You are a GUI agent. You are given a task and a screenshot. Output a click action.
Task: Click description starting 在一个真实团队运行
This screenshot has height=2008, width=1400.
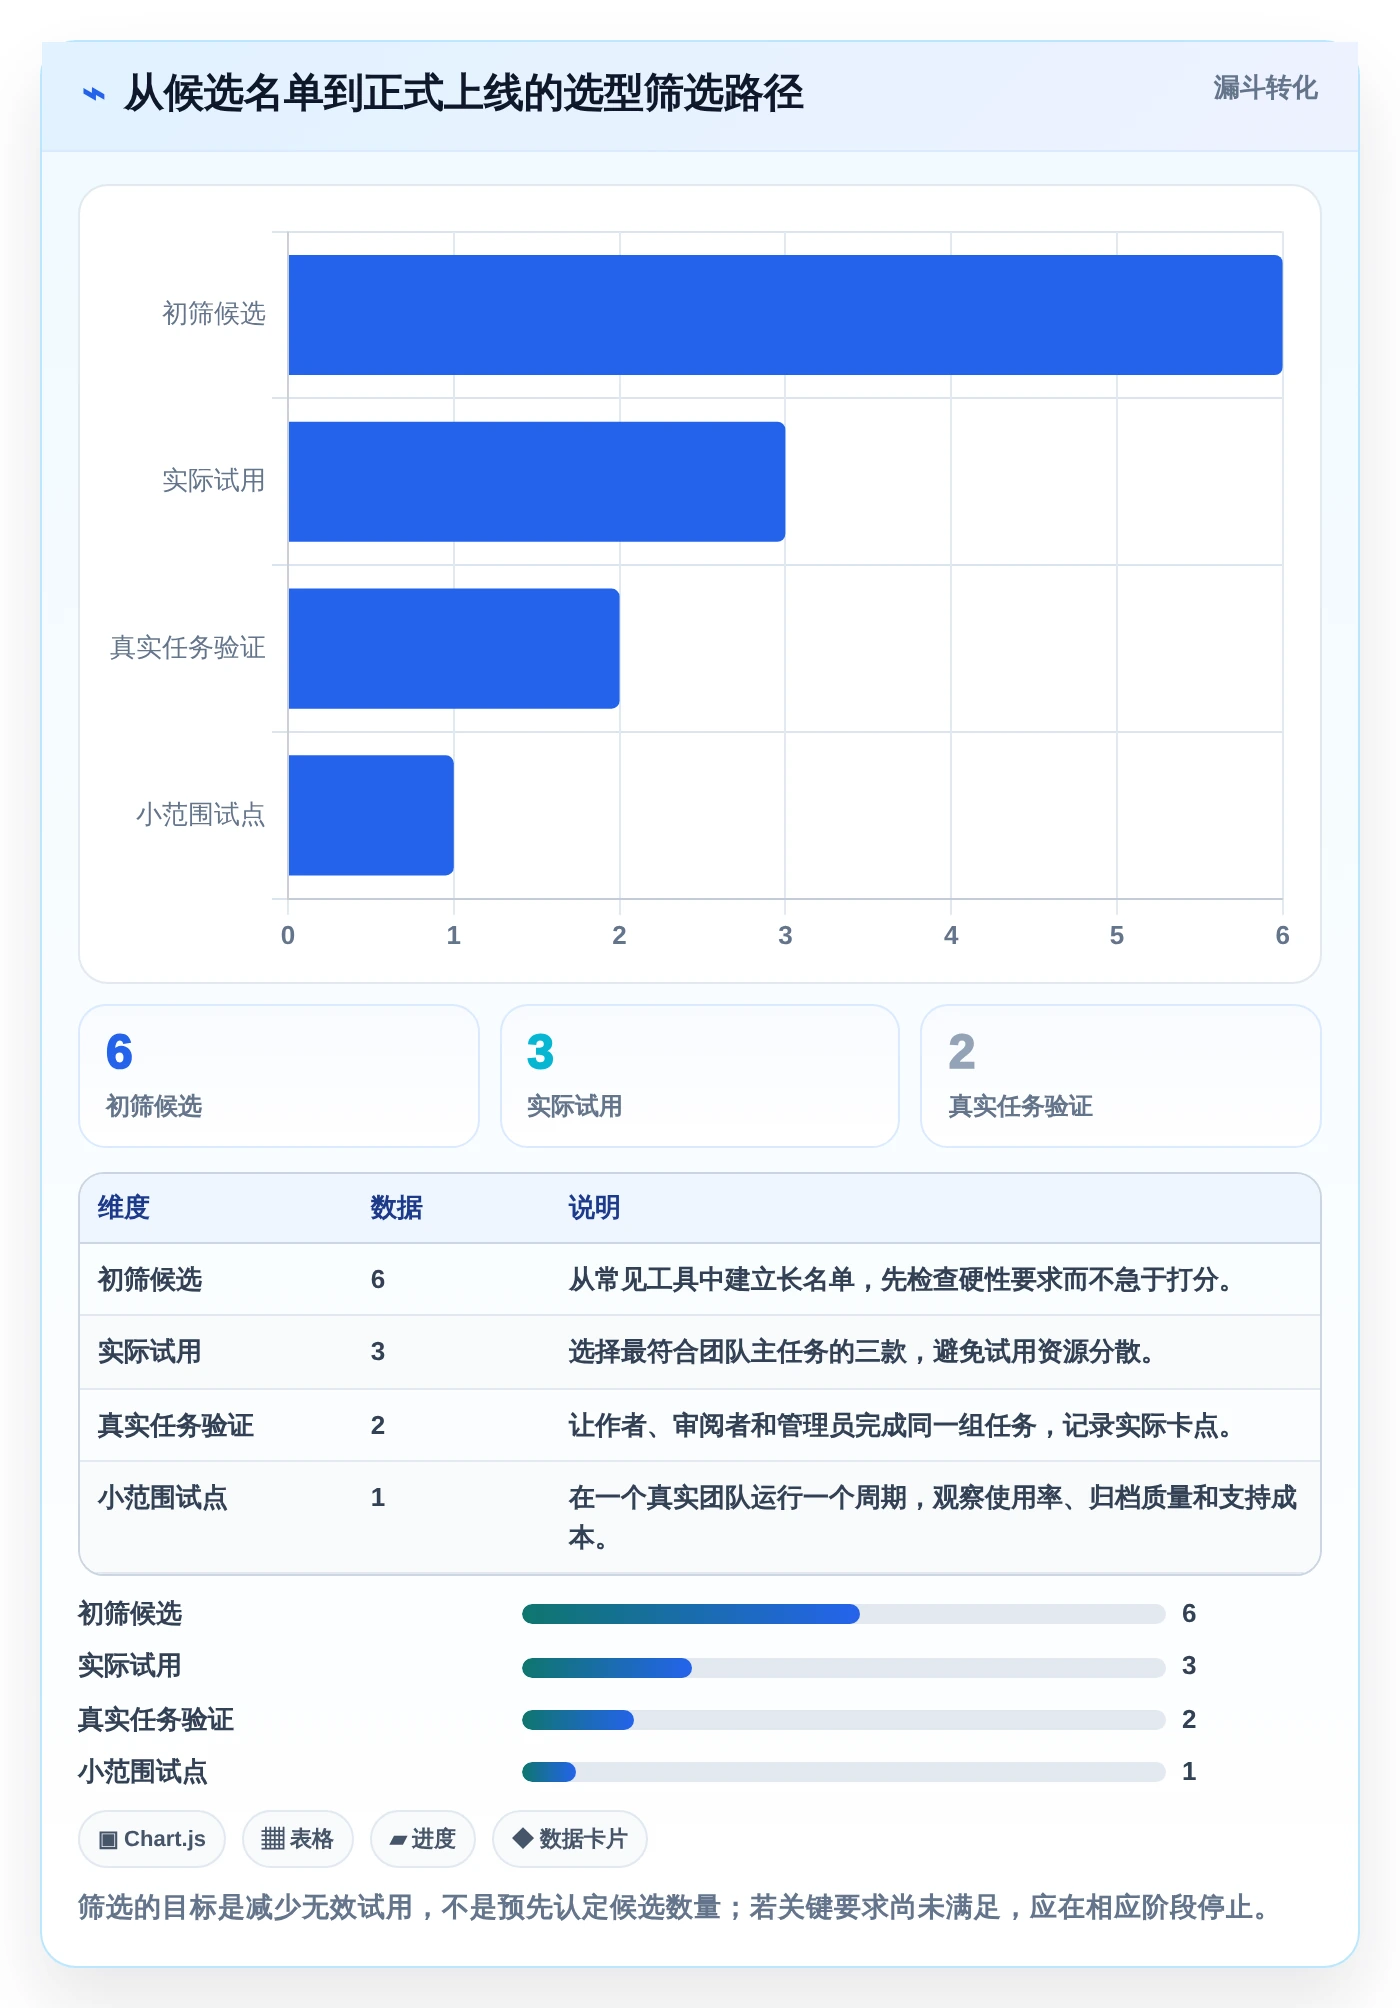click(933, 1518)
